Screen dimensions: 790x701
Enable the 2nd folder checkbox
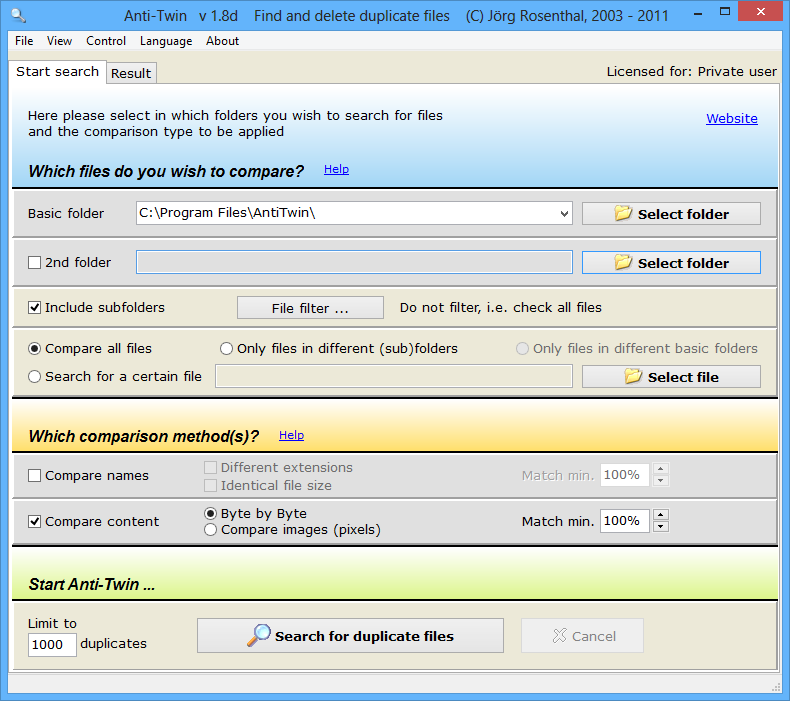[34, 263]
